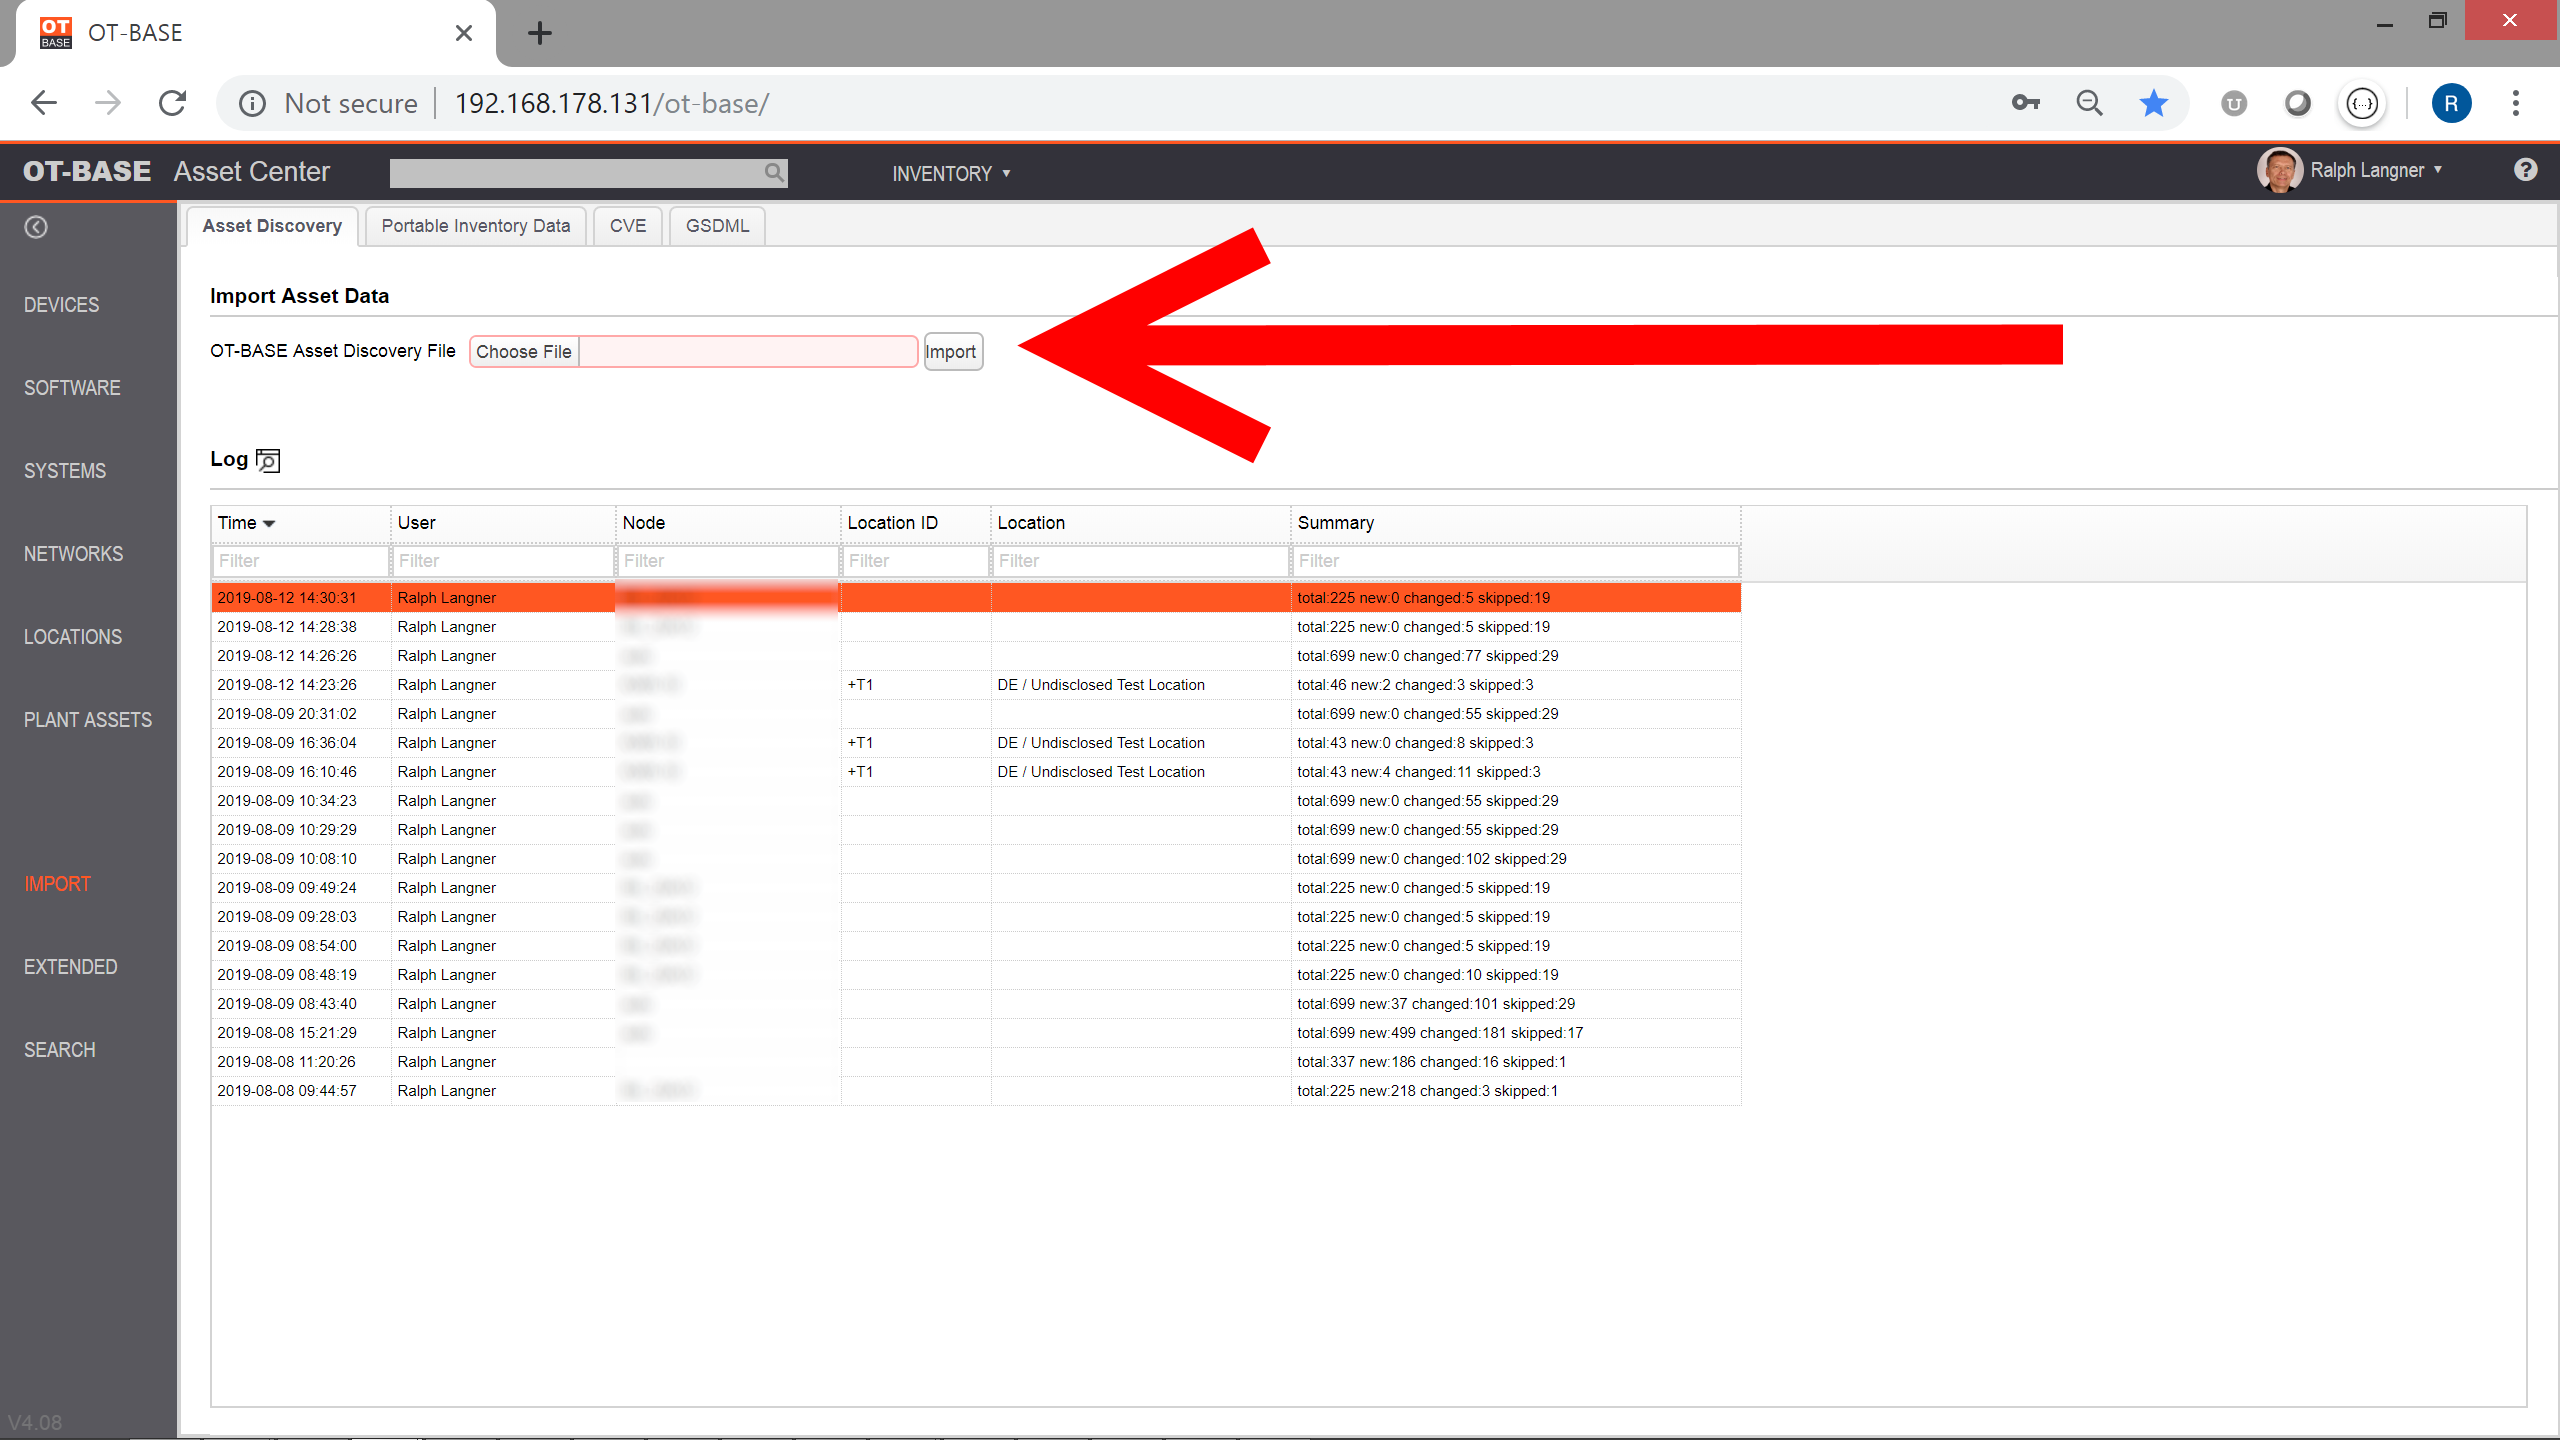Select log row 2019-08-12 14:23:26

pos(976,685)
